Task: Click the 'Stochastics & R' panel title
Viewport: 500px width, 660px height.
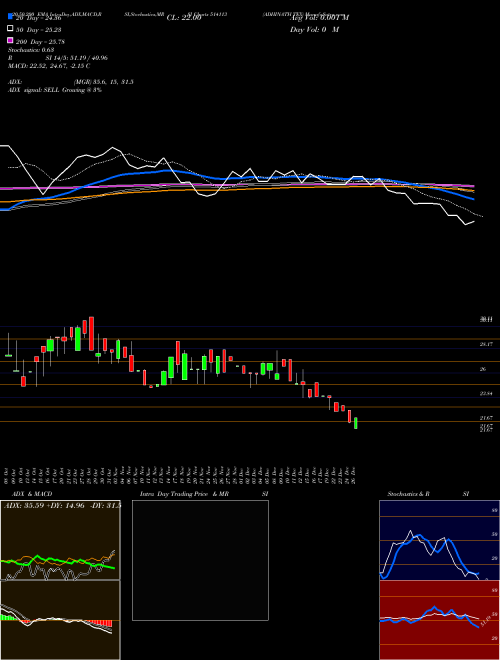Action: (x=408, y=494)
